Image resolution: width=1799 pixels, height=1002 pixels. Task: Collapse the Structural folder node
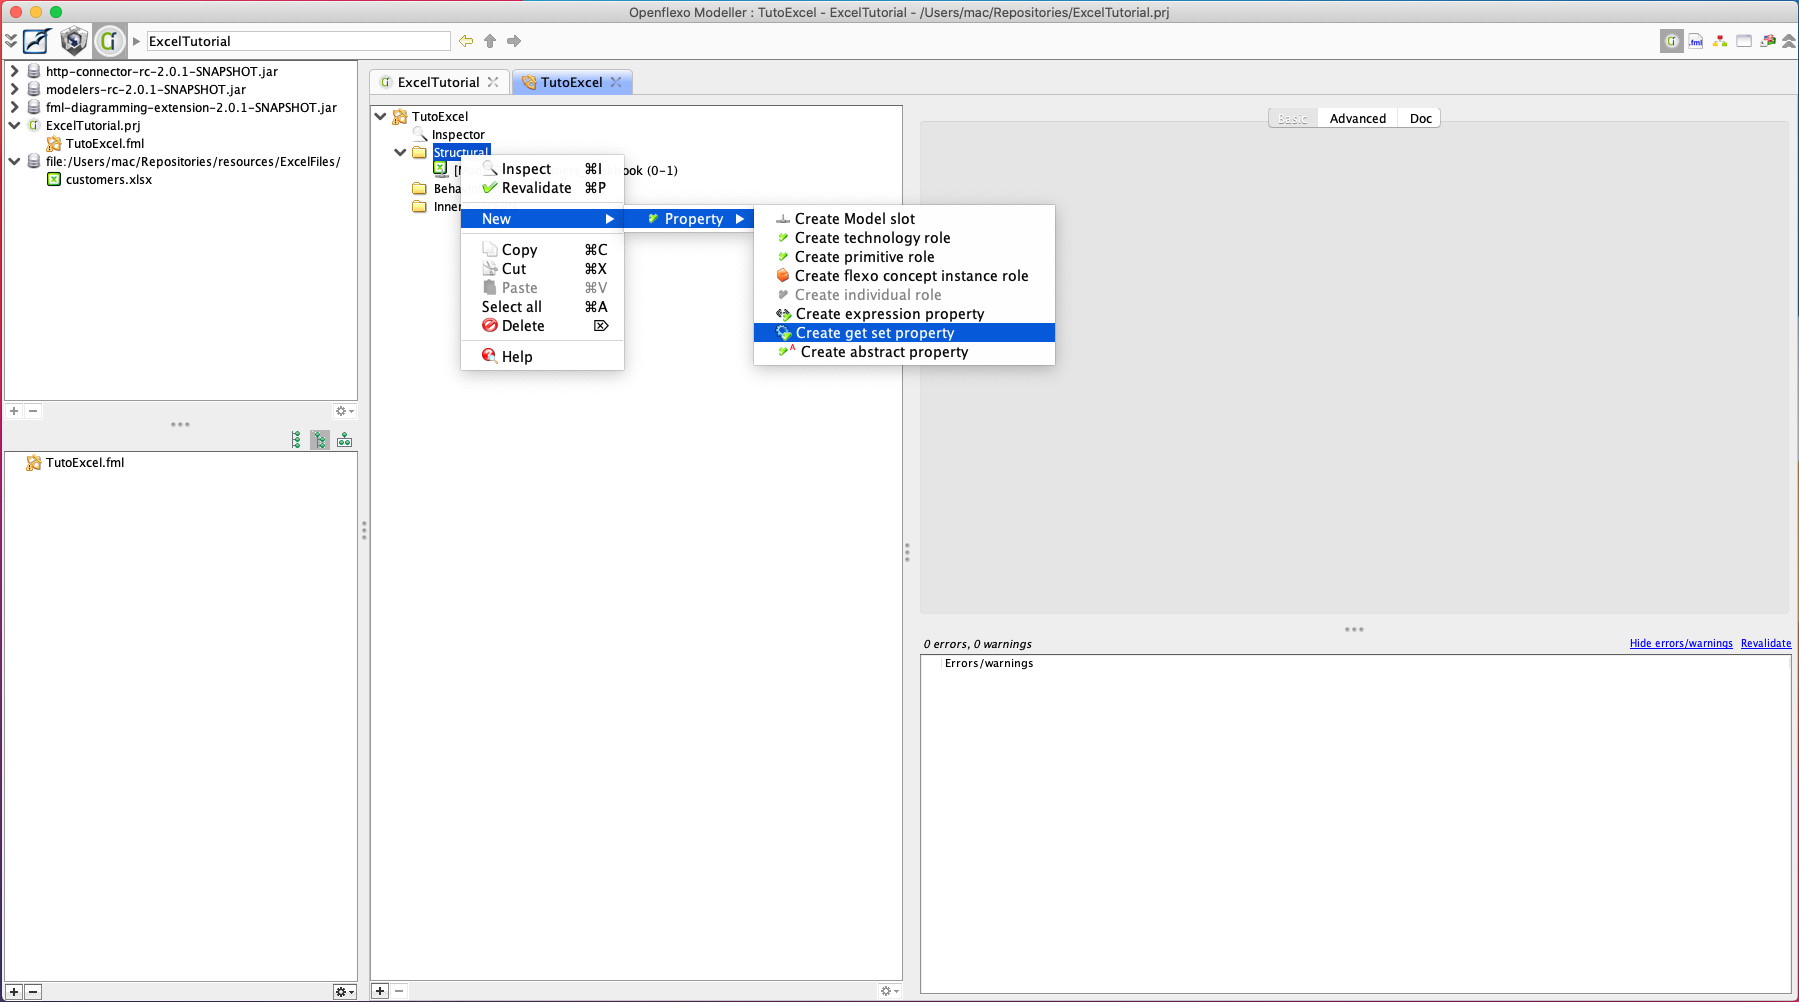click(400, 152)
